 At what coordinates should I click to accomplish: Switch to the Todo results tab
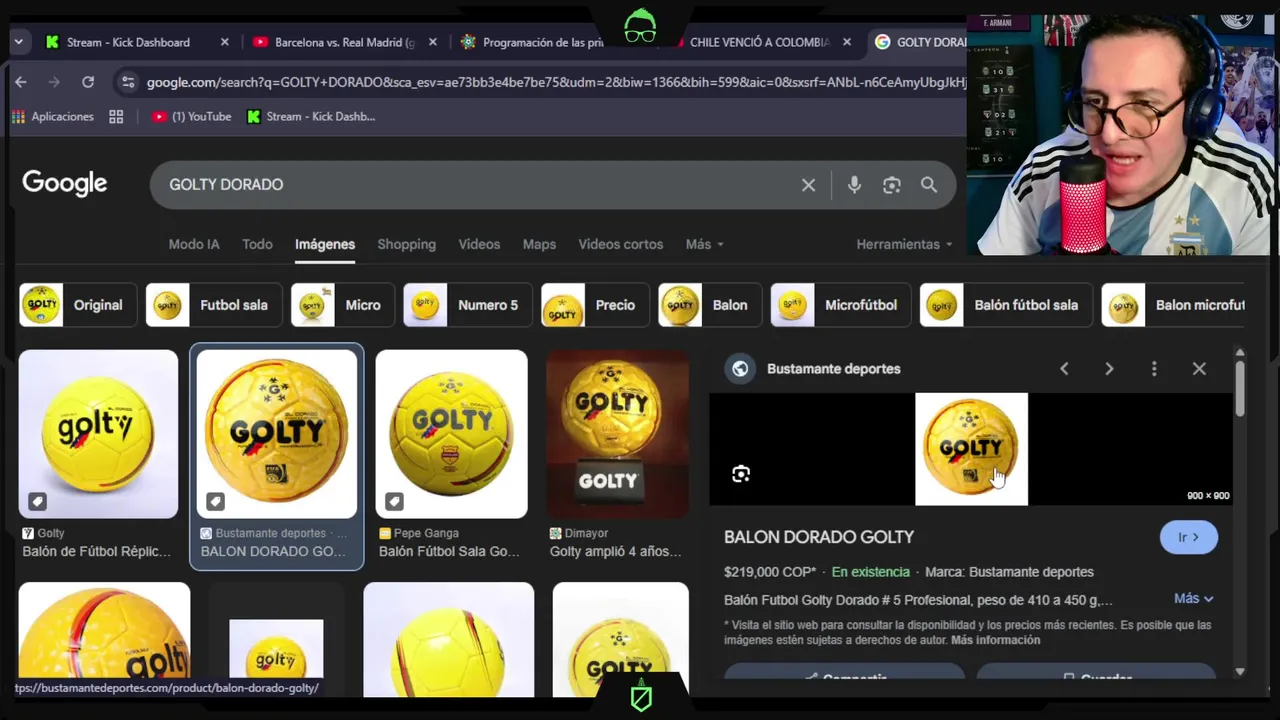257,244
